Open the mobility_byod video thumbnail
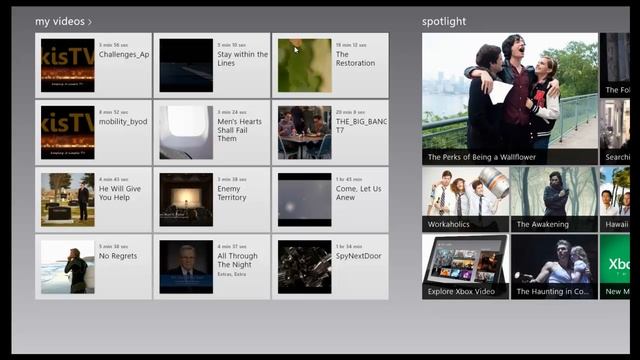 click(x=68, y=133)
